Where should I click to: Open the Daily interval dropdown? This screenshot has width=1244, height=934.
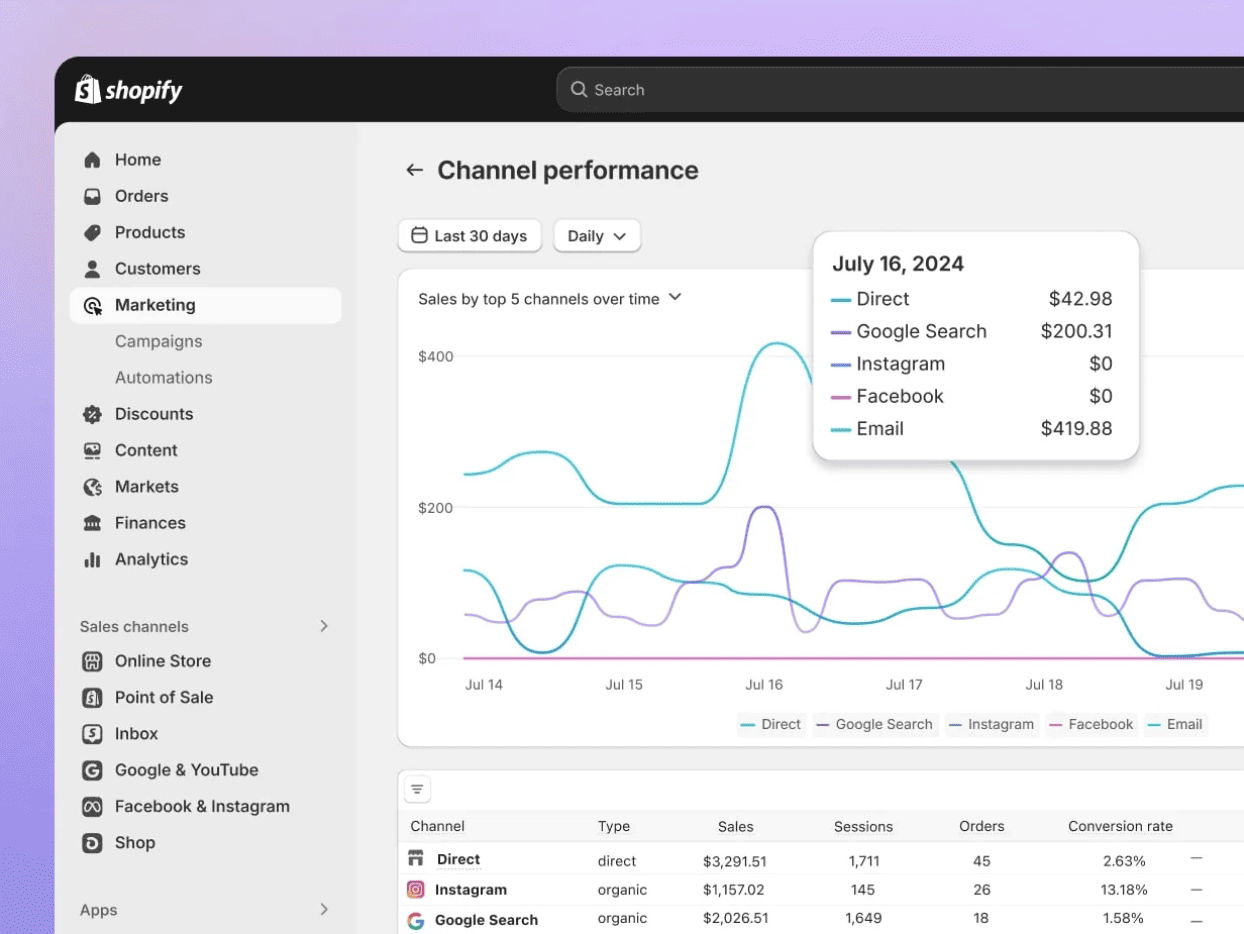(x=597, y=236)
